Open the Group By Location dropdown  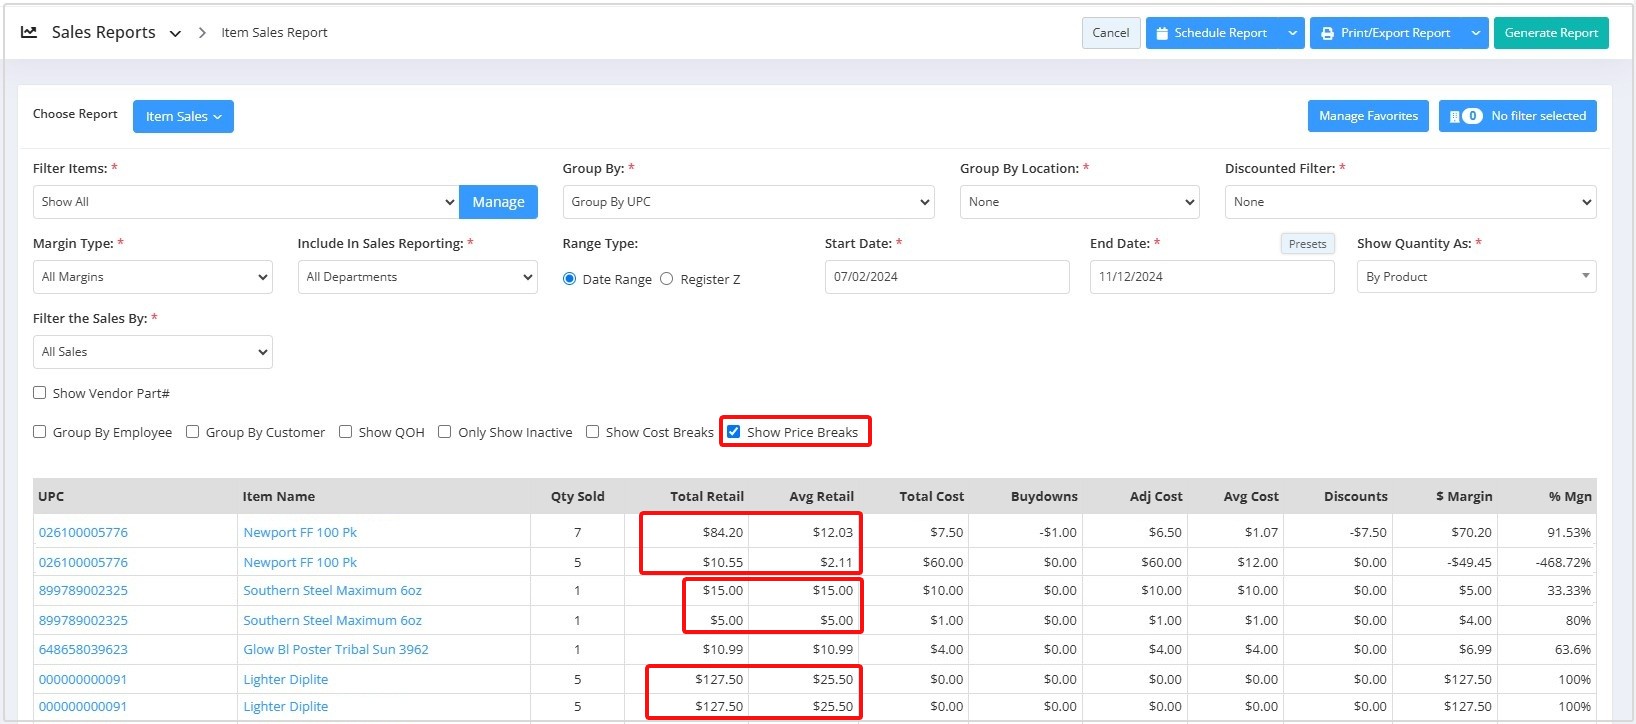[1079, 202]
